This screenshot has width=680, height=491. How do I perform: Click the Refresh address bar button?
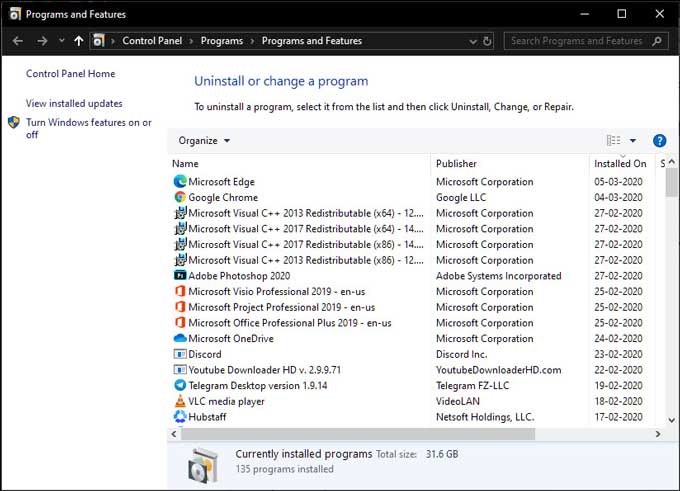point(487,41)
